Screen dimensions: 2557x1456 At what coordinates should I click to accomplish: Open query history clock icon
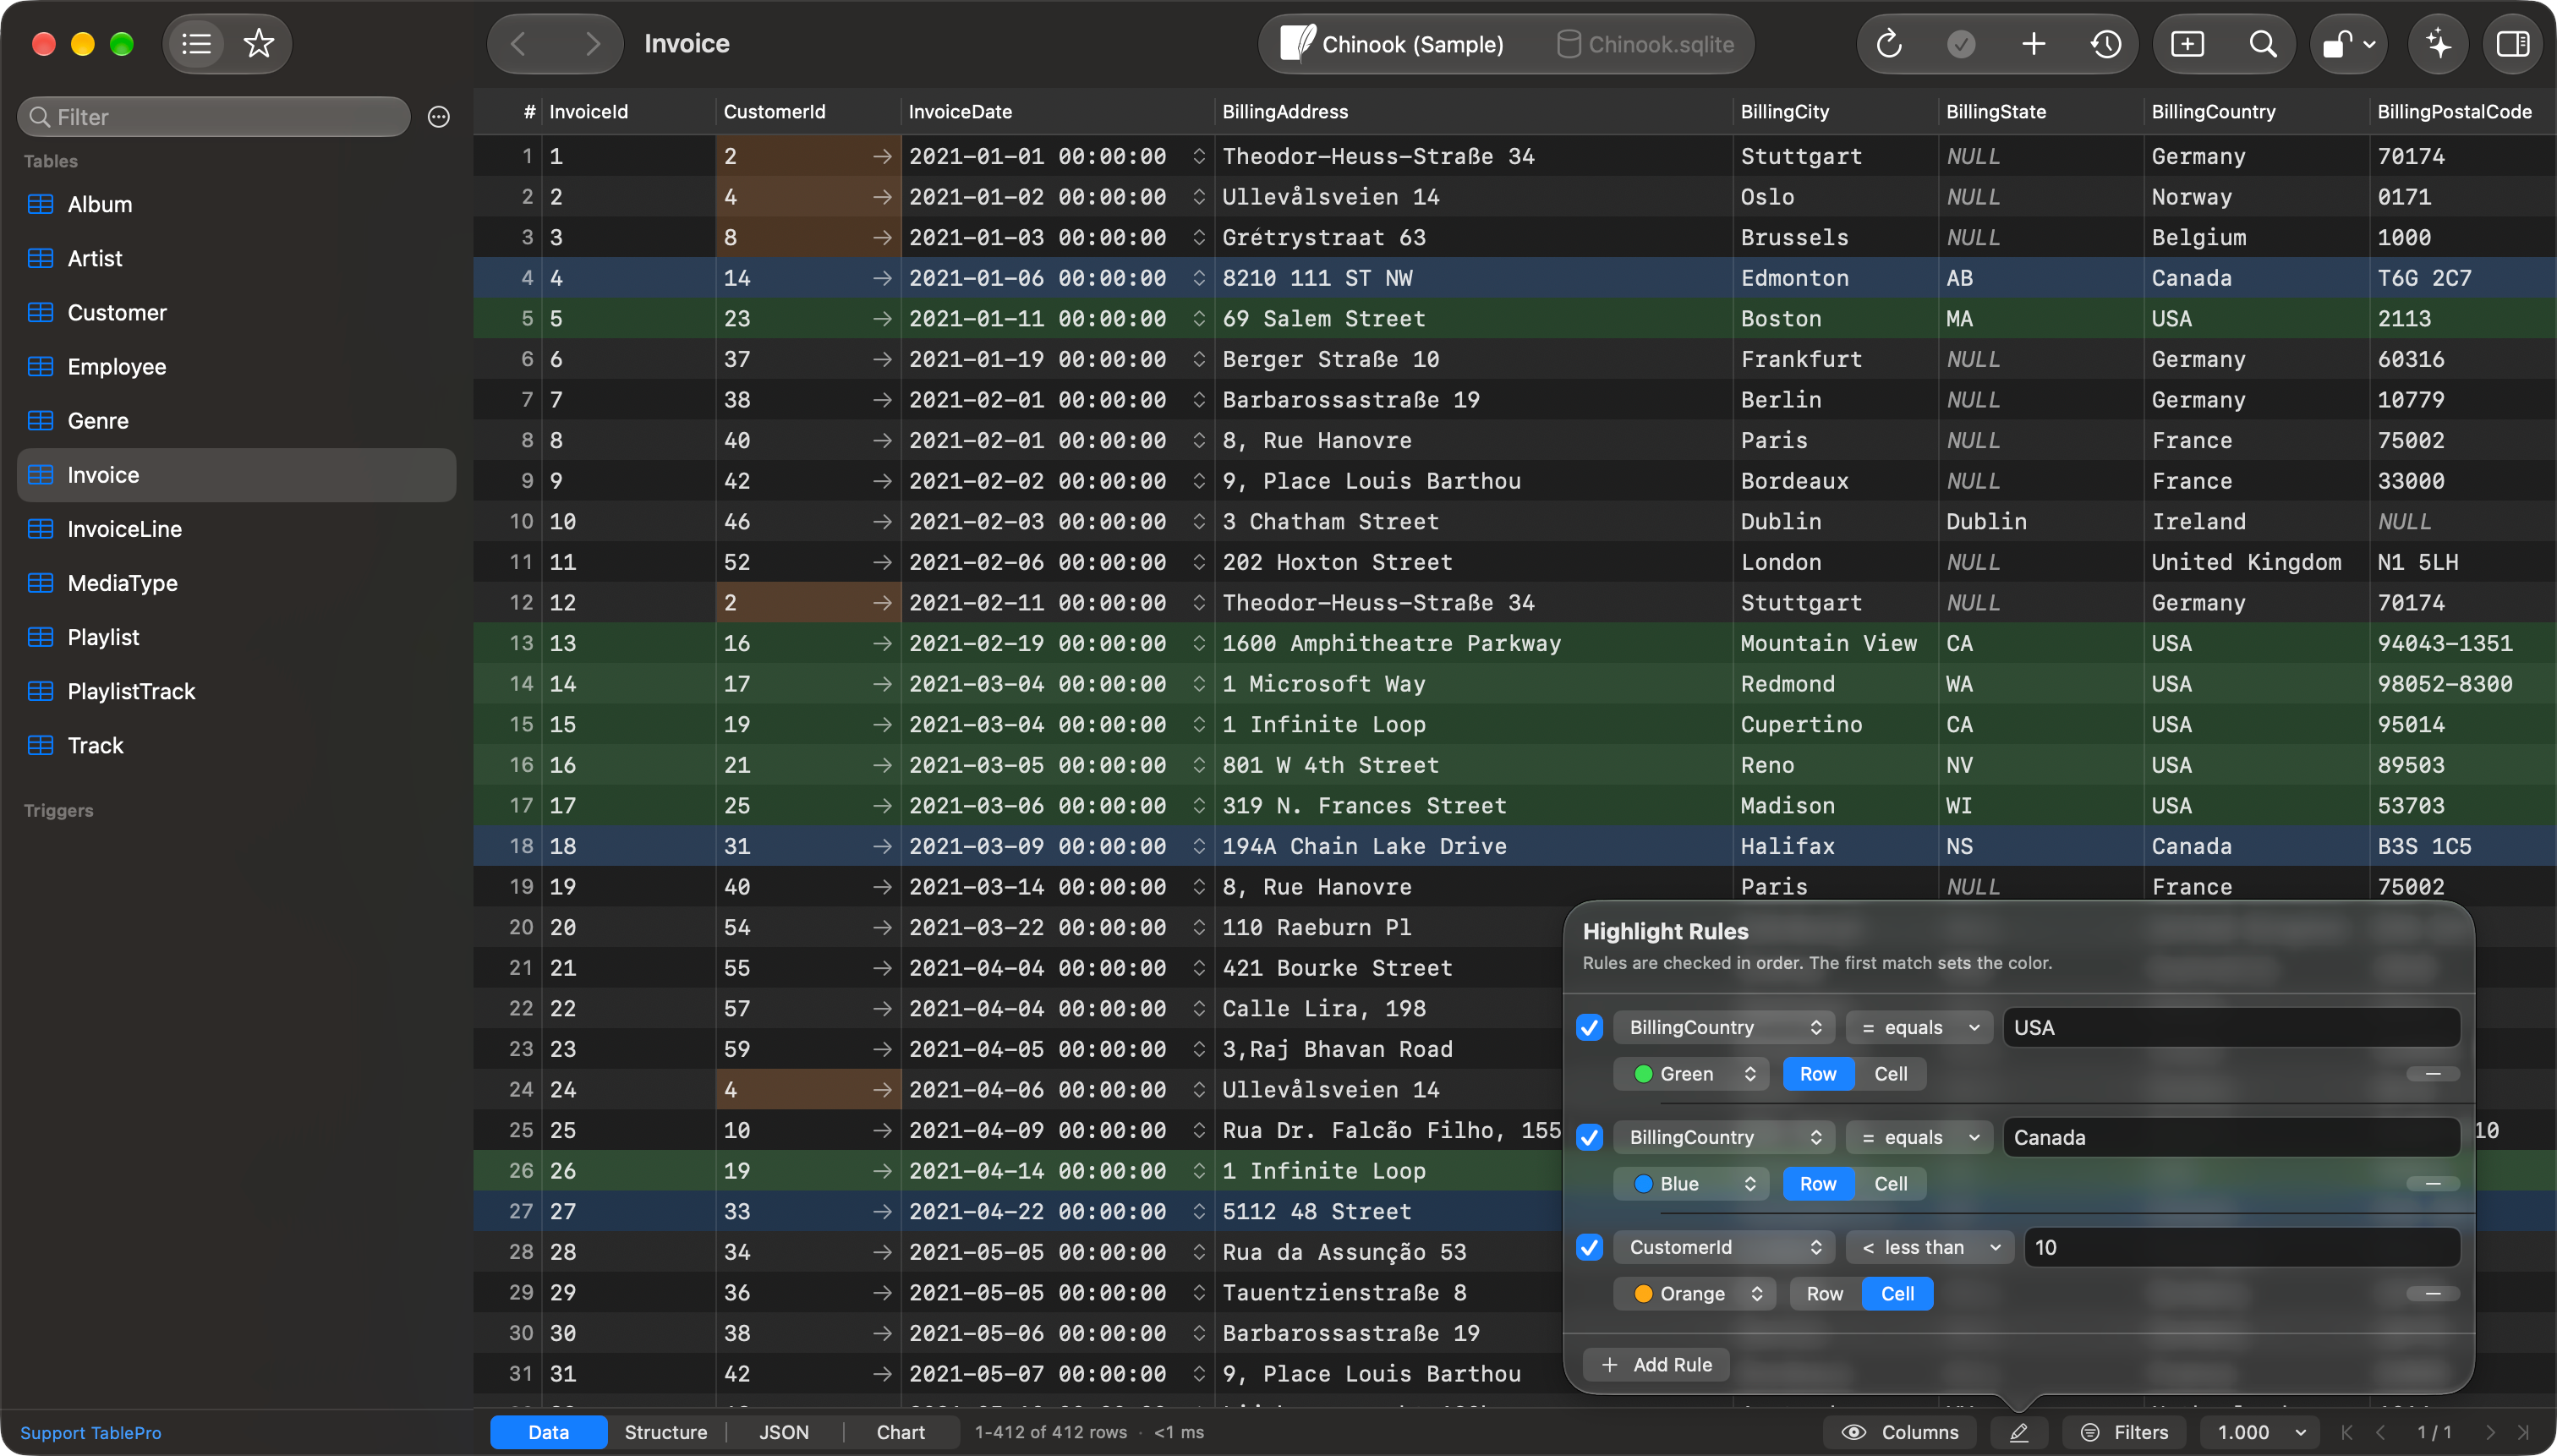(2106, 44)
